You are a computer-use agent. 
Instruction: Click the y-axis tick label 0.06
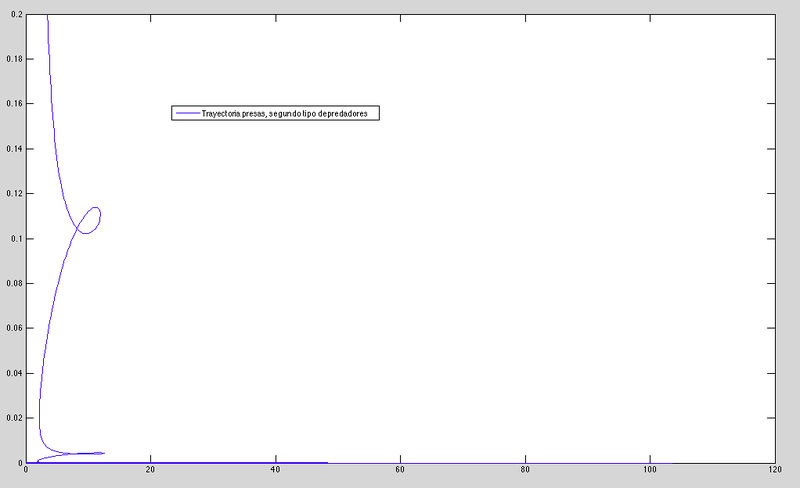coord(14,328)
